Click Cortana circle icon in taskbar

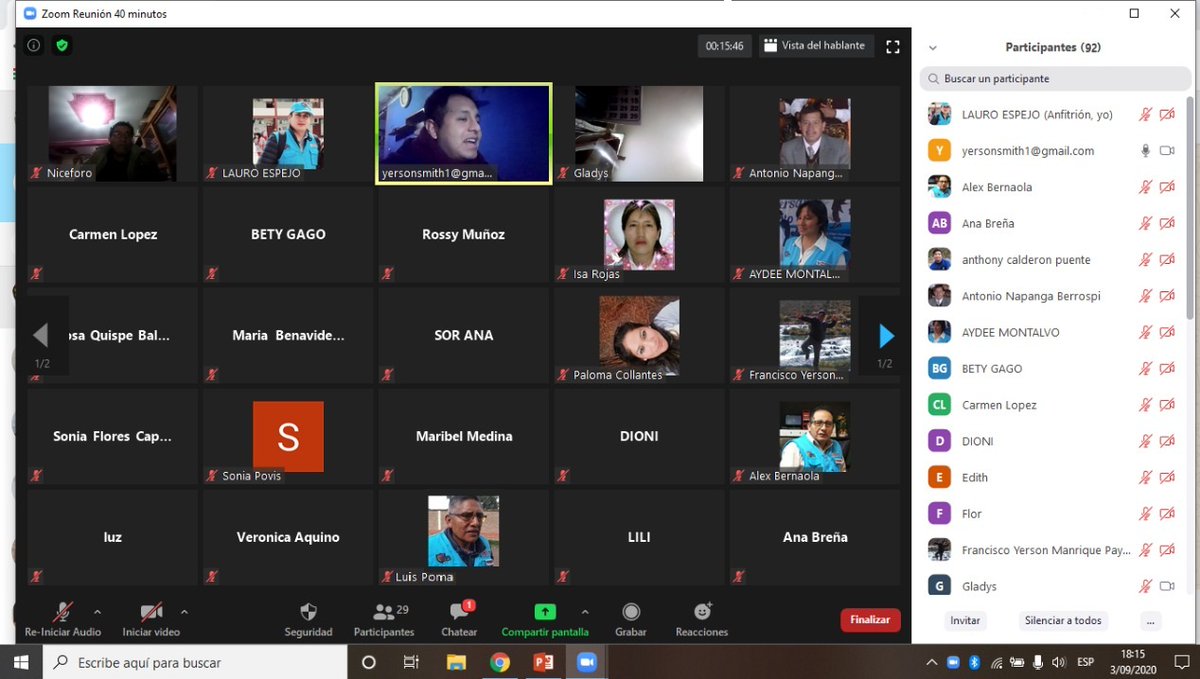tap(368, 662)
